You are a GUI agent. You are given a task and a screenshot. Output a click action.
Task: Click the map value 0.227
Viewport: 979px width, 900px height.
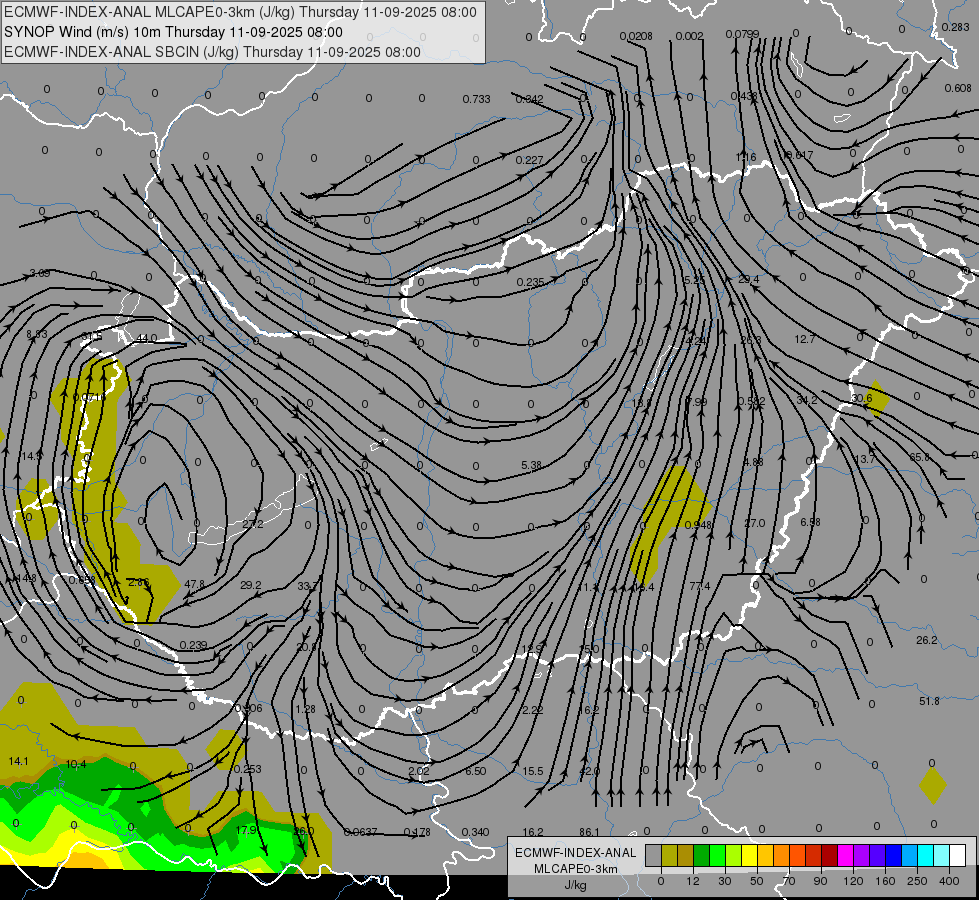coord(529,161)
